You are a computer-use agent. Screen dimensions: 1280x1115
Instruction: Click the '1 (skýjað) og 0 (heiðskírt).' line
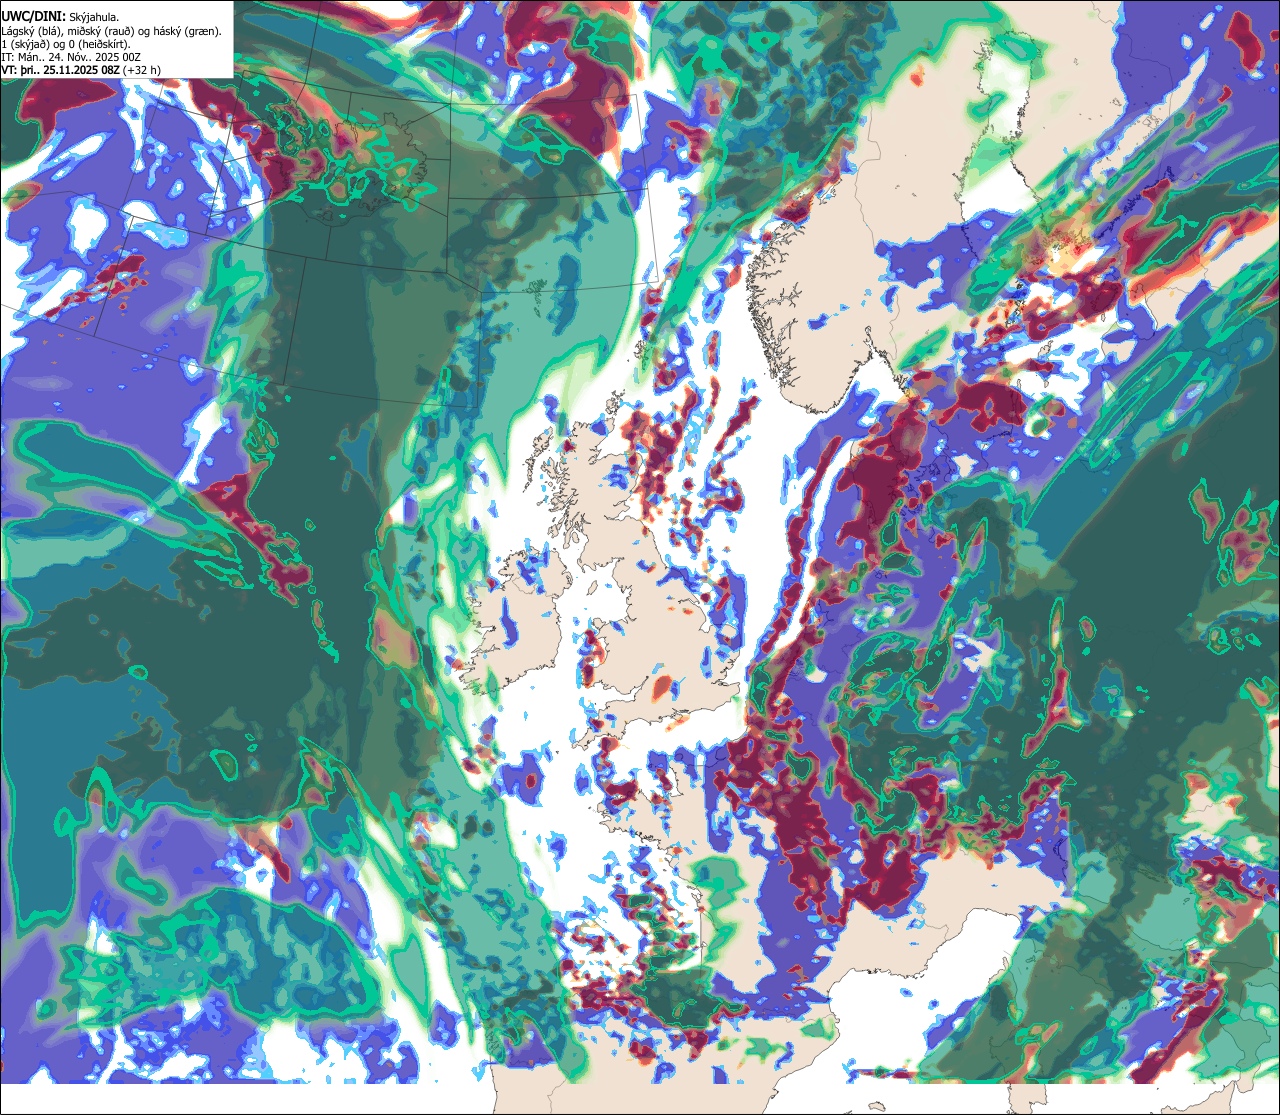point(66,44)
